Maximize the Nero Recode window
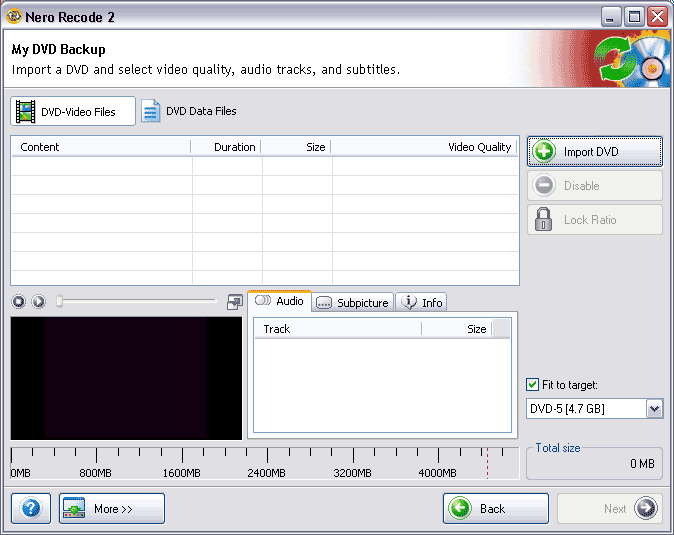 point(634,17)
